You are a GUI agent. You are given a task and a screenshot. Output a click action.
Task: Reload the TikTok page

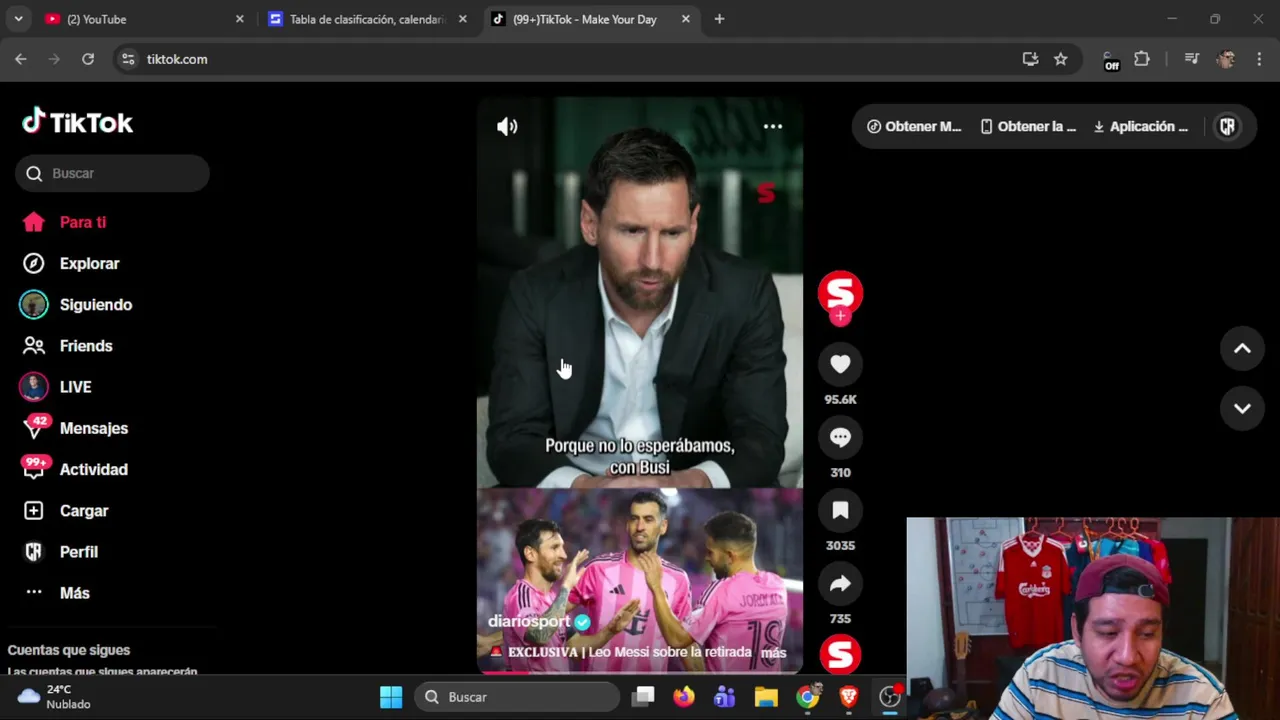coord(88,59)
